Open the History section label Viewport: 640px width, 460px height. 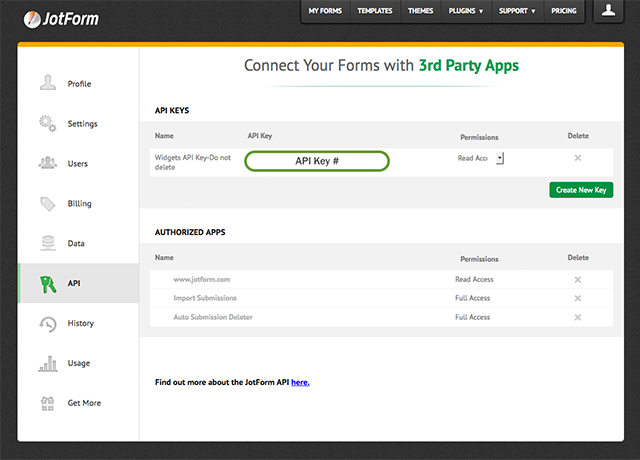(80, 323)
